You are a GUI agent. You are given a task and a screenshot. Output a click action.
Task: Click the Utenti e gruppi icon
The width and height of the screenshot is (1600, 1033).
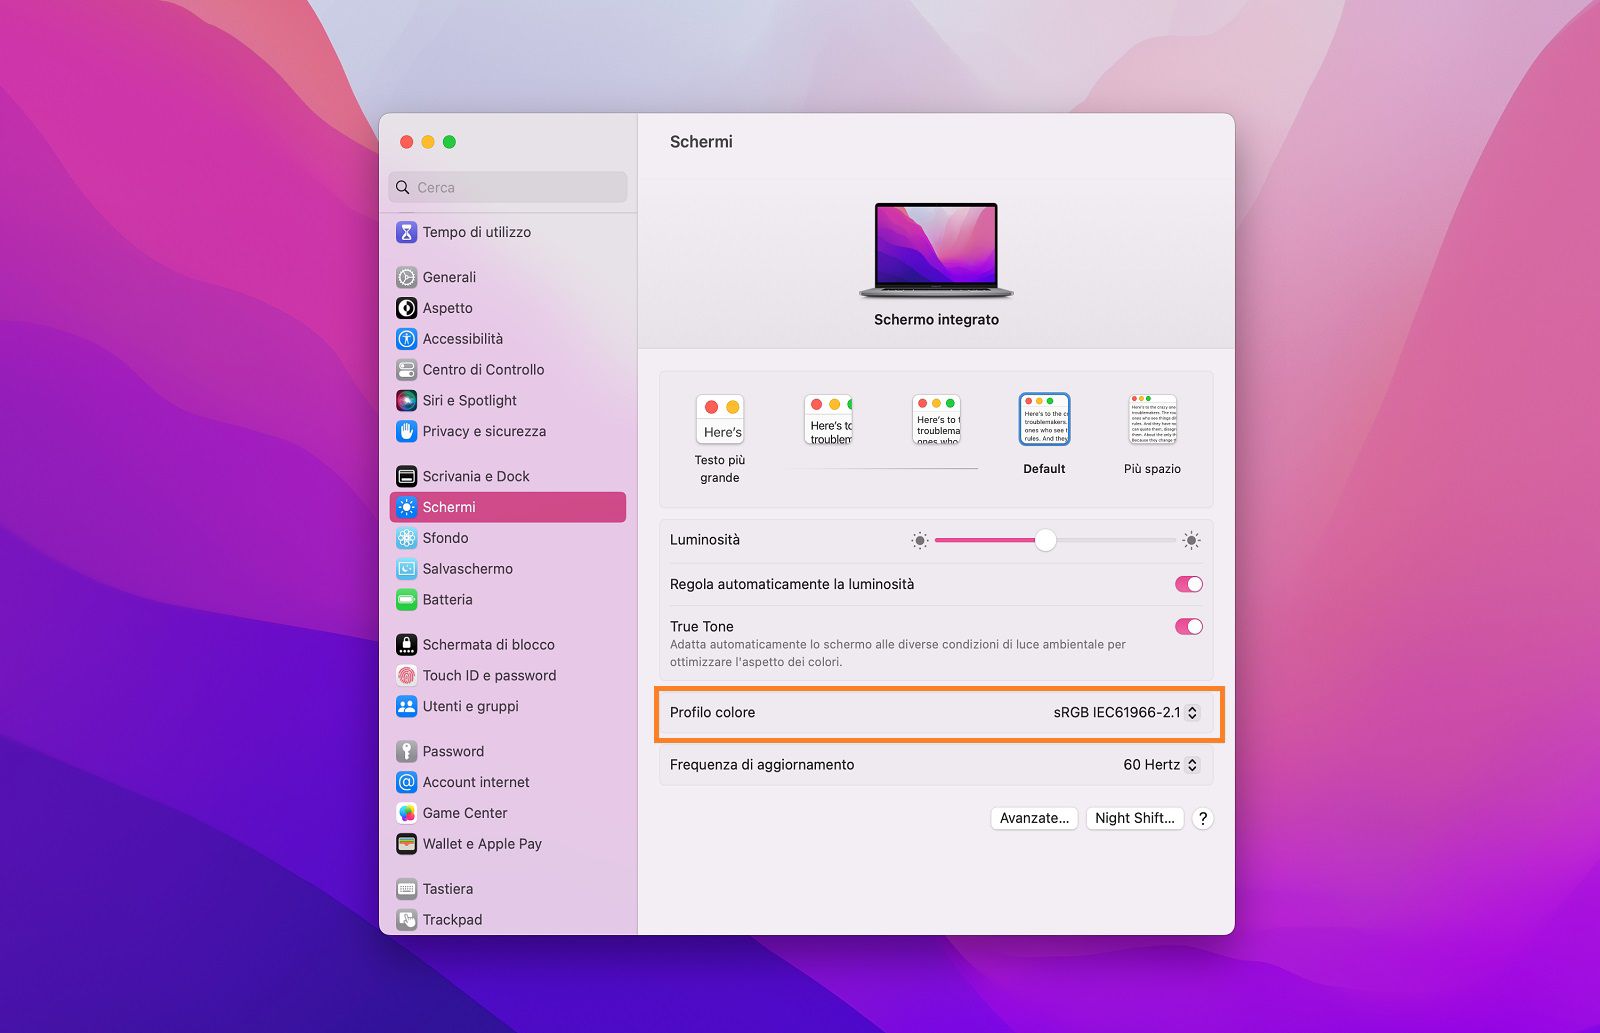tap(406, 706)
